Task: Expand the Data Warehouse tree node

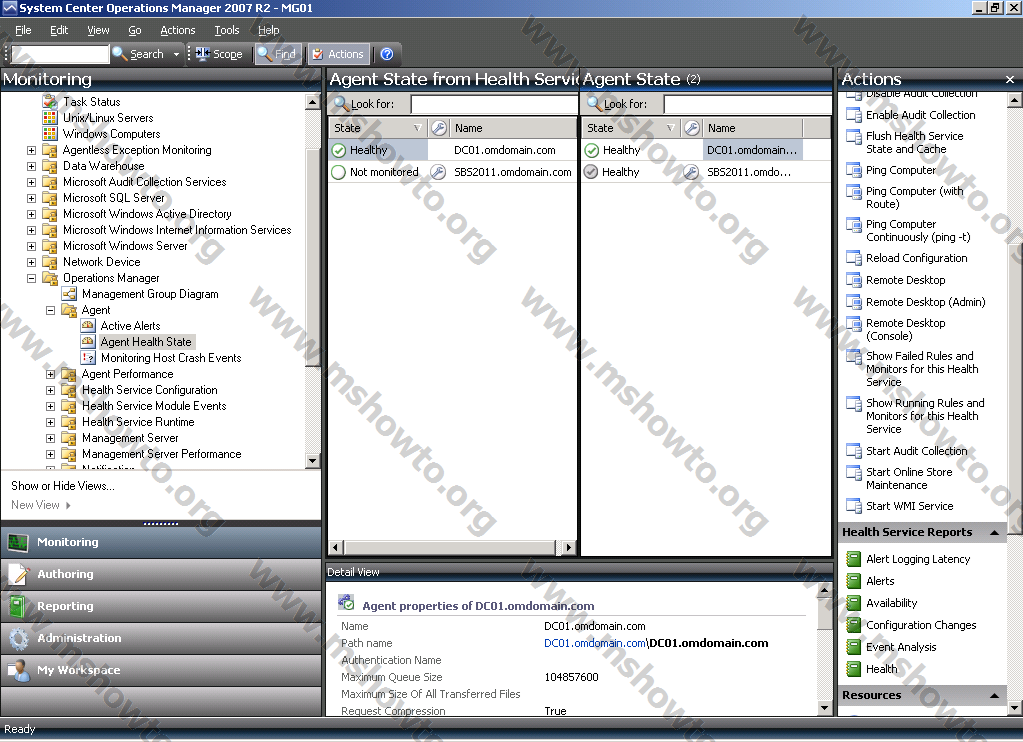Action: point(31,166)
